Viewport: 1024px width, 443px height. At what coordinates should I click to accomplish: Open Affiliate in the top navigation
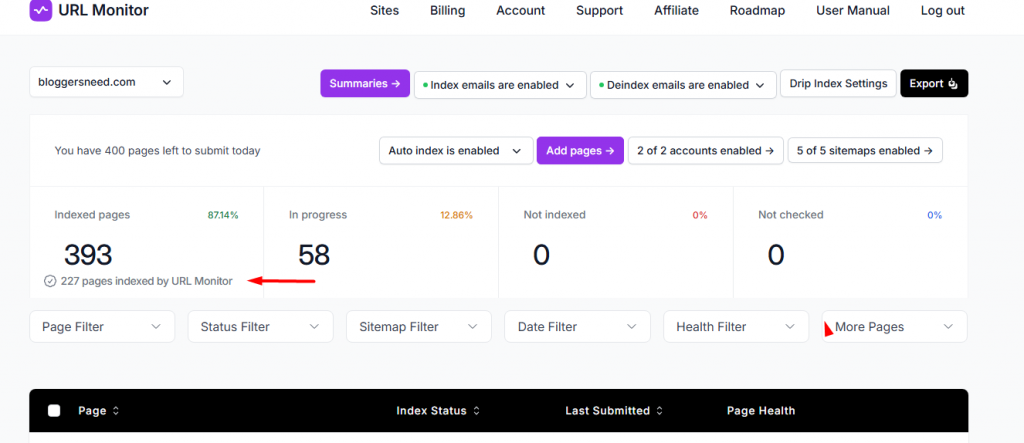click(x=677, y=10)
